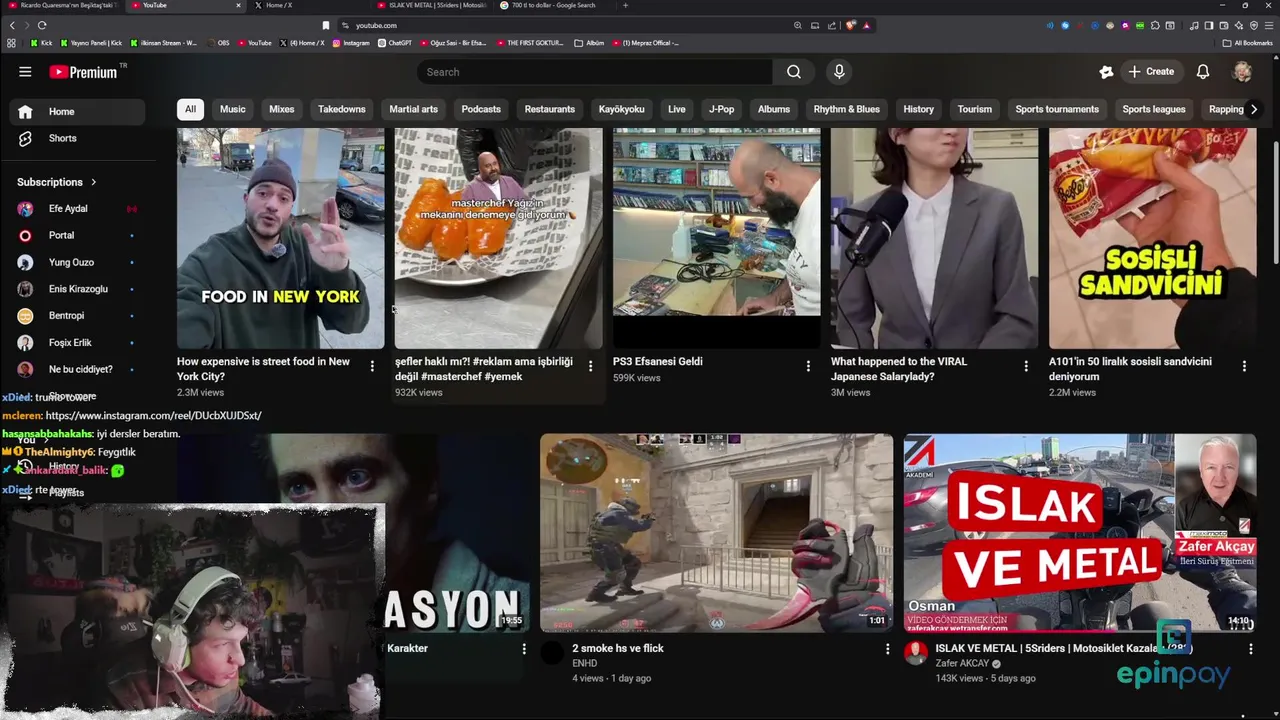Image resolution: width=1280 pixels, height=720 pixels.
Task: Open the hamburger guide menu
Action: (x=25, y=72)
